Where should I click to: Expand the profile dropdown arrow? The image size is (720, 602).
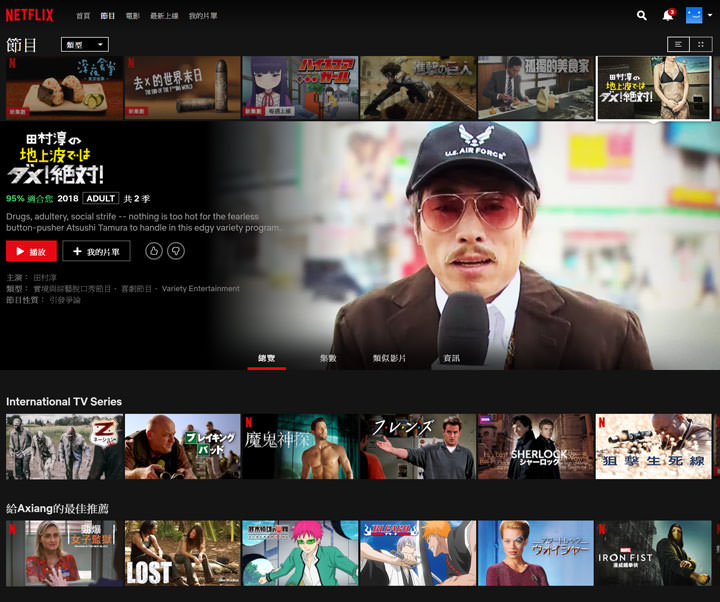coord(710,15)
